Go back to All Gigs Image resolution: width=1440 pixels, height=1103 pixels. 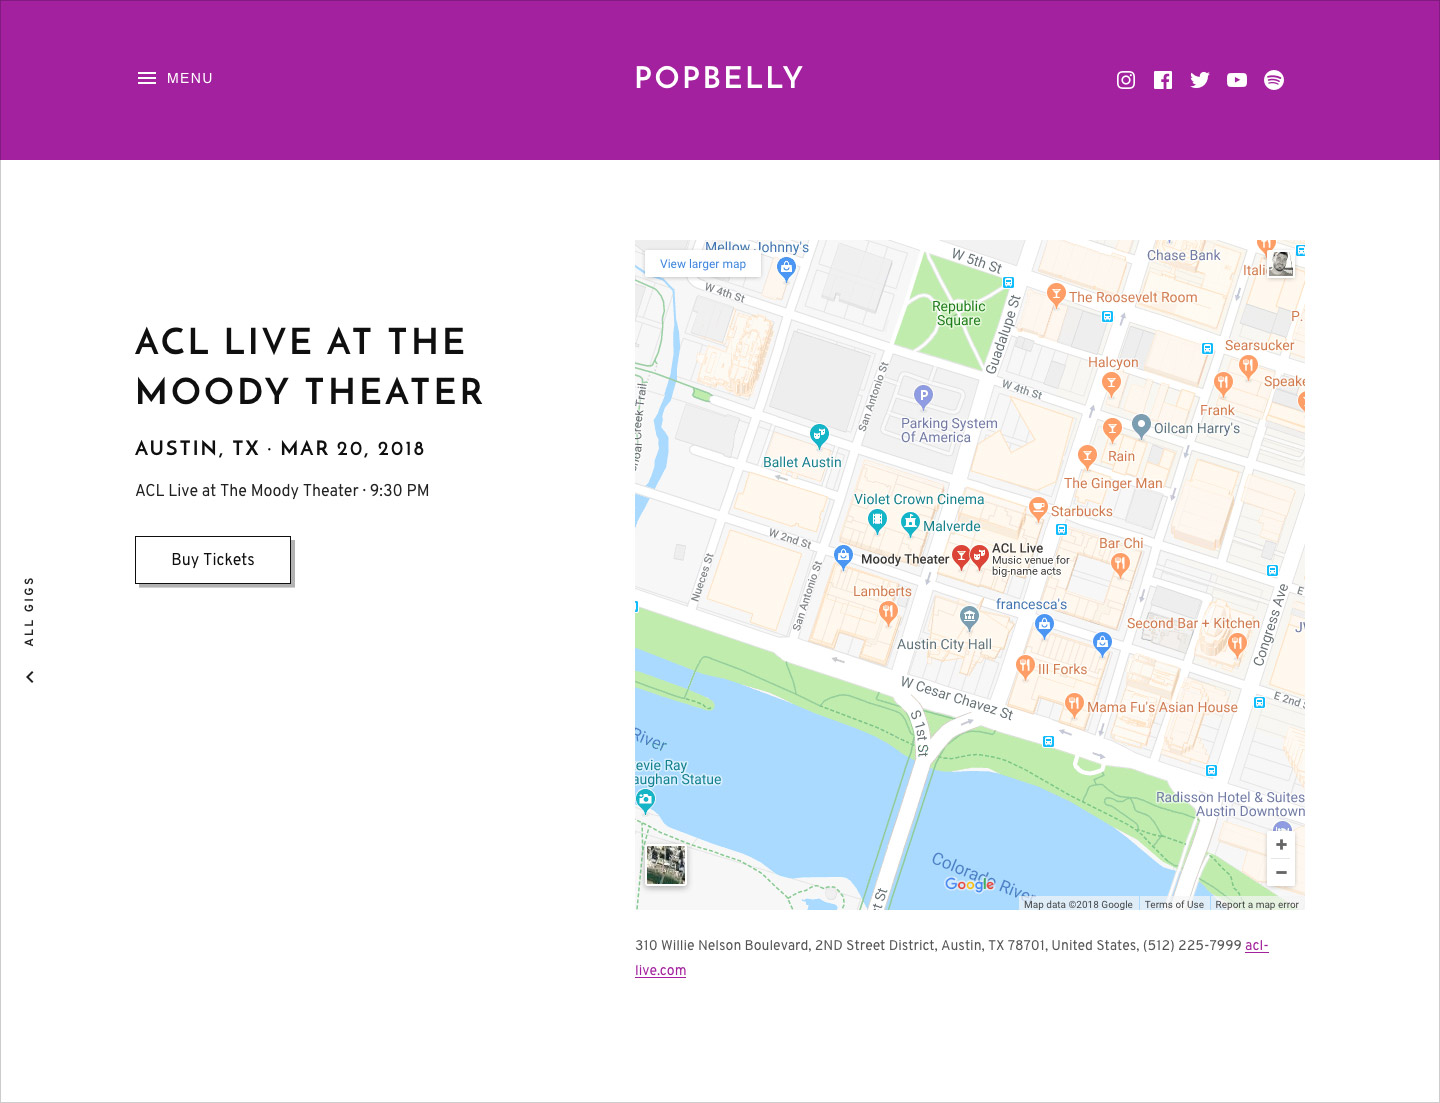point(29,611)
